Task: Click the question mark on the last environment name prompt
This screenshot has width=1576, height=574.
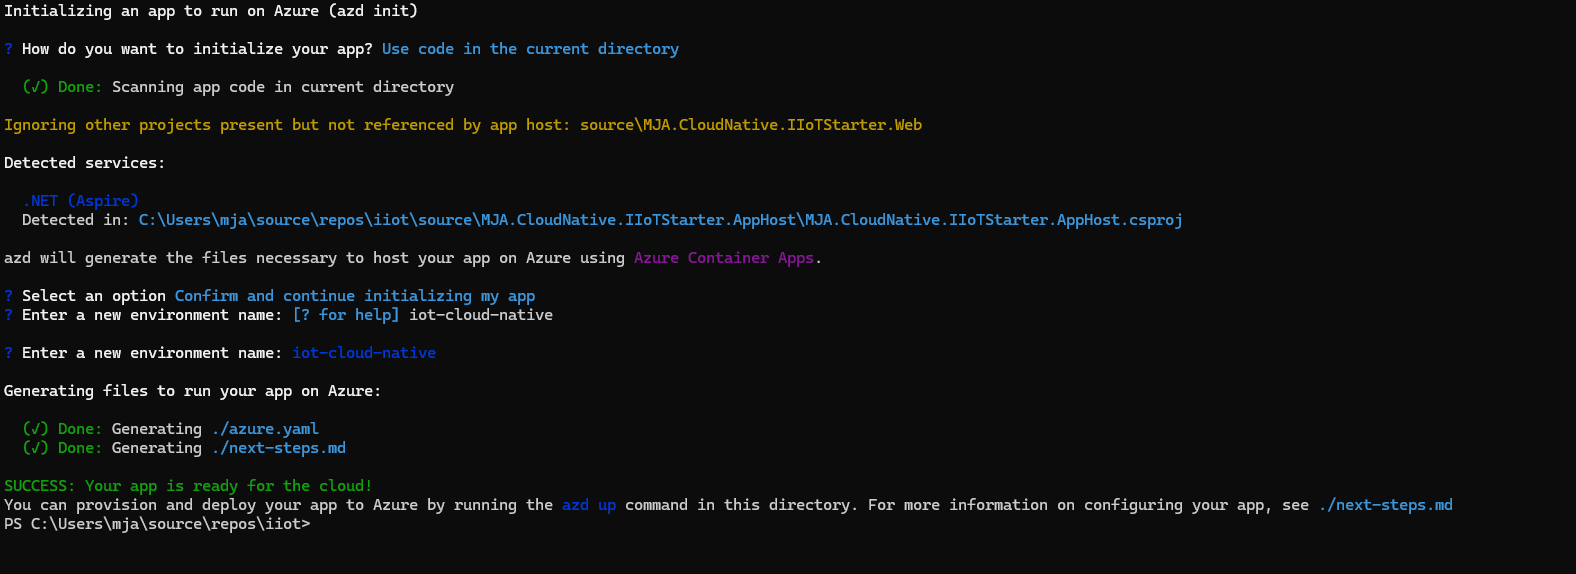Action: tap(9, 353)
